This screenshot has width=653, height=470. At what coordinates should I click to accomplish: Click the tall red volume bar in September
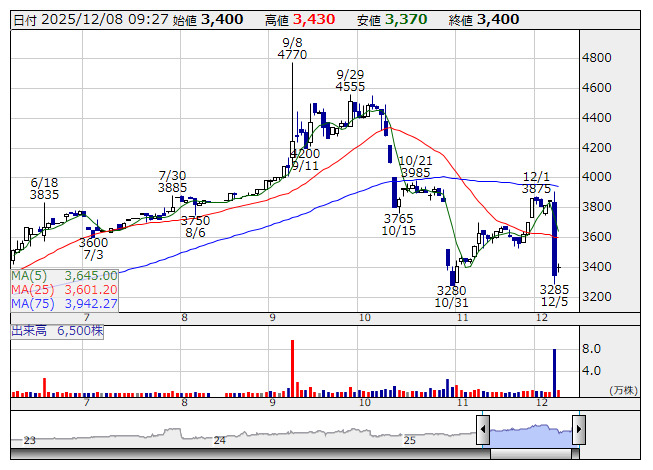coord(292,368)
